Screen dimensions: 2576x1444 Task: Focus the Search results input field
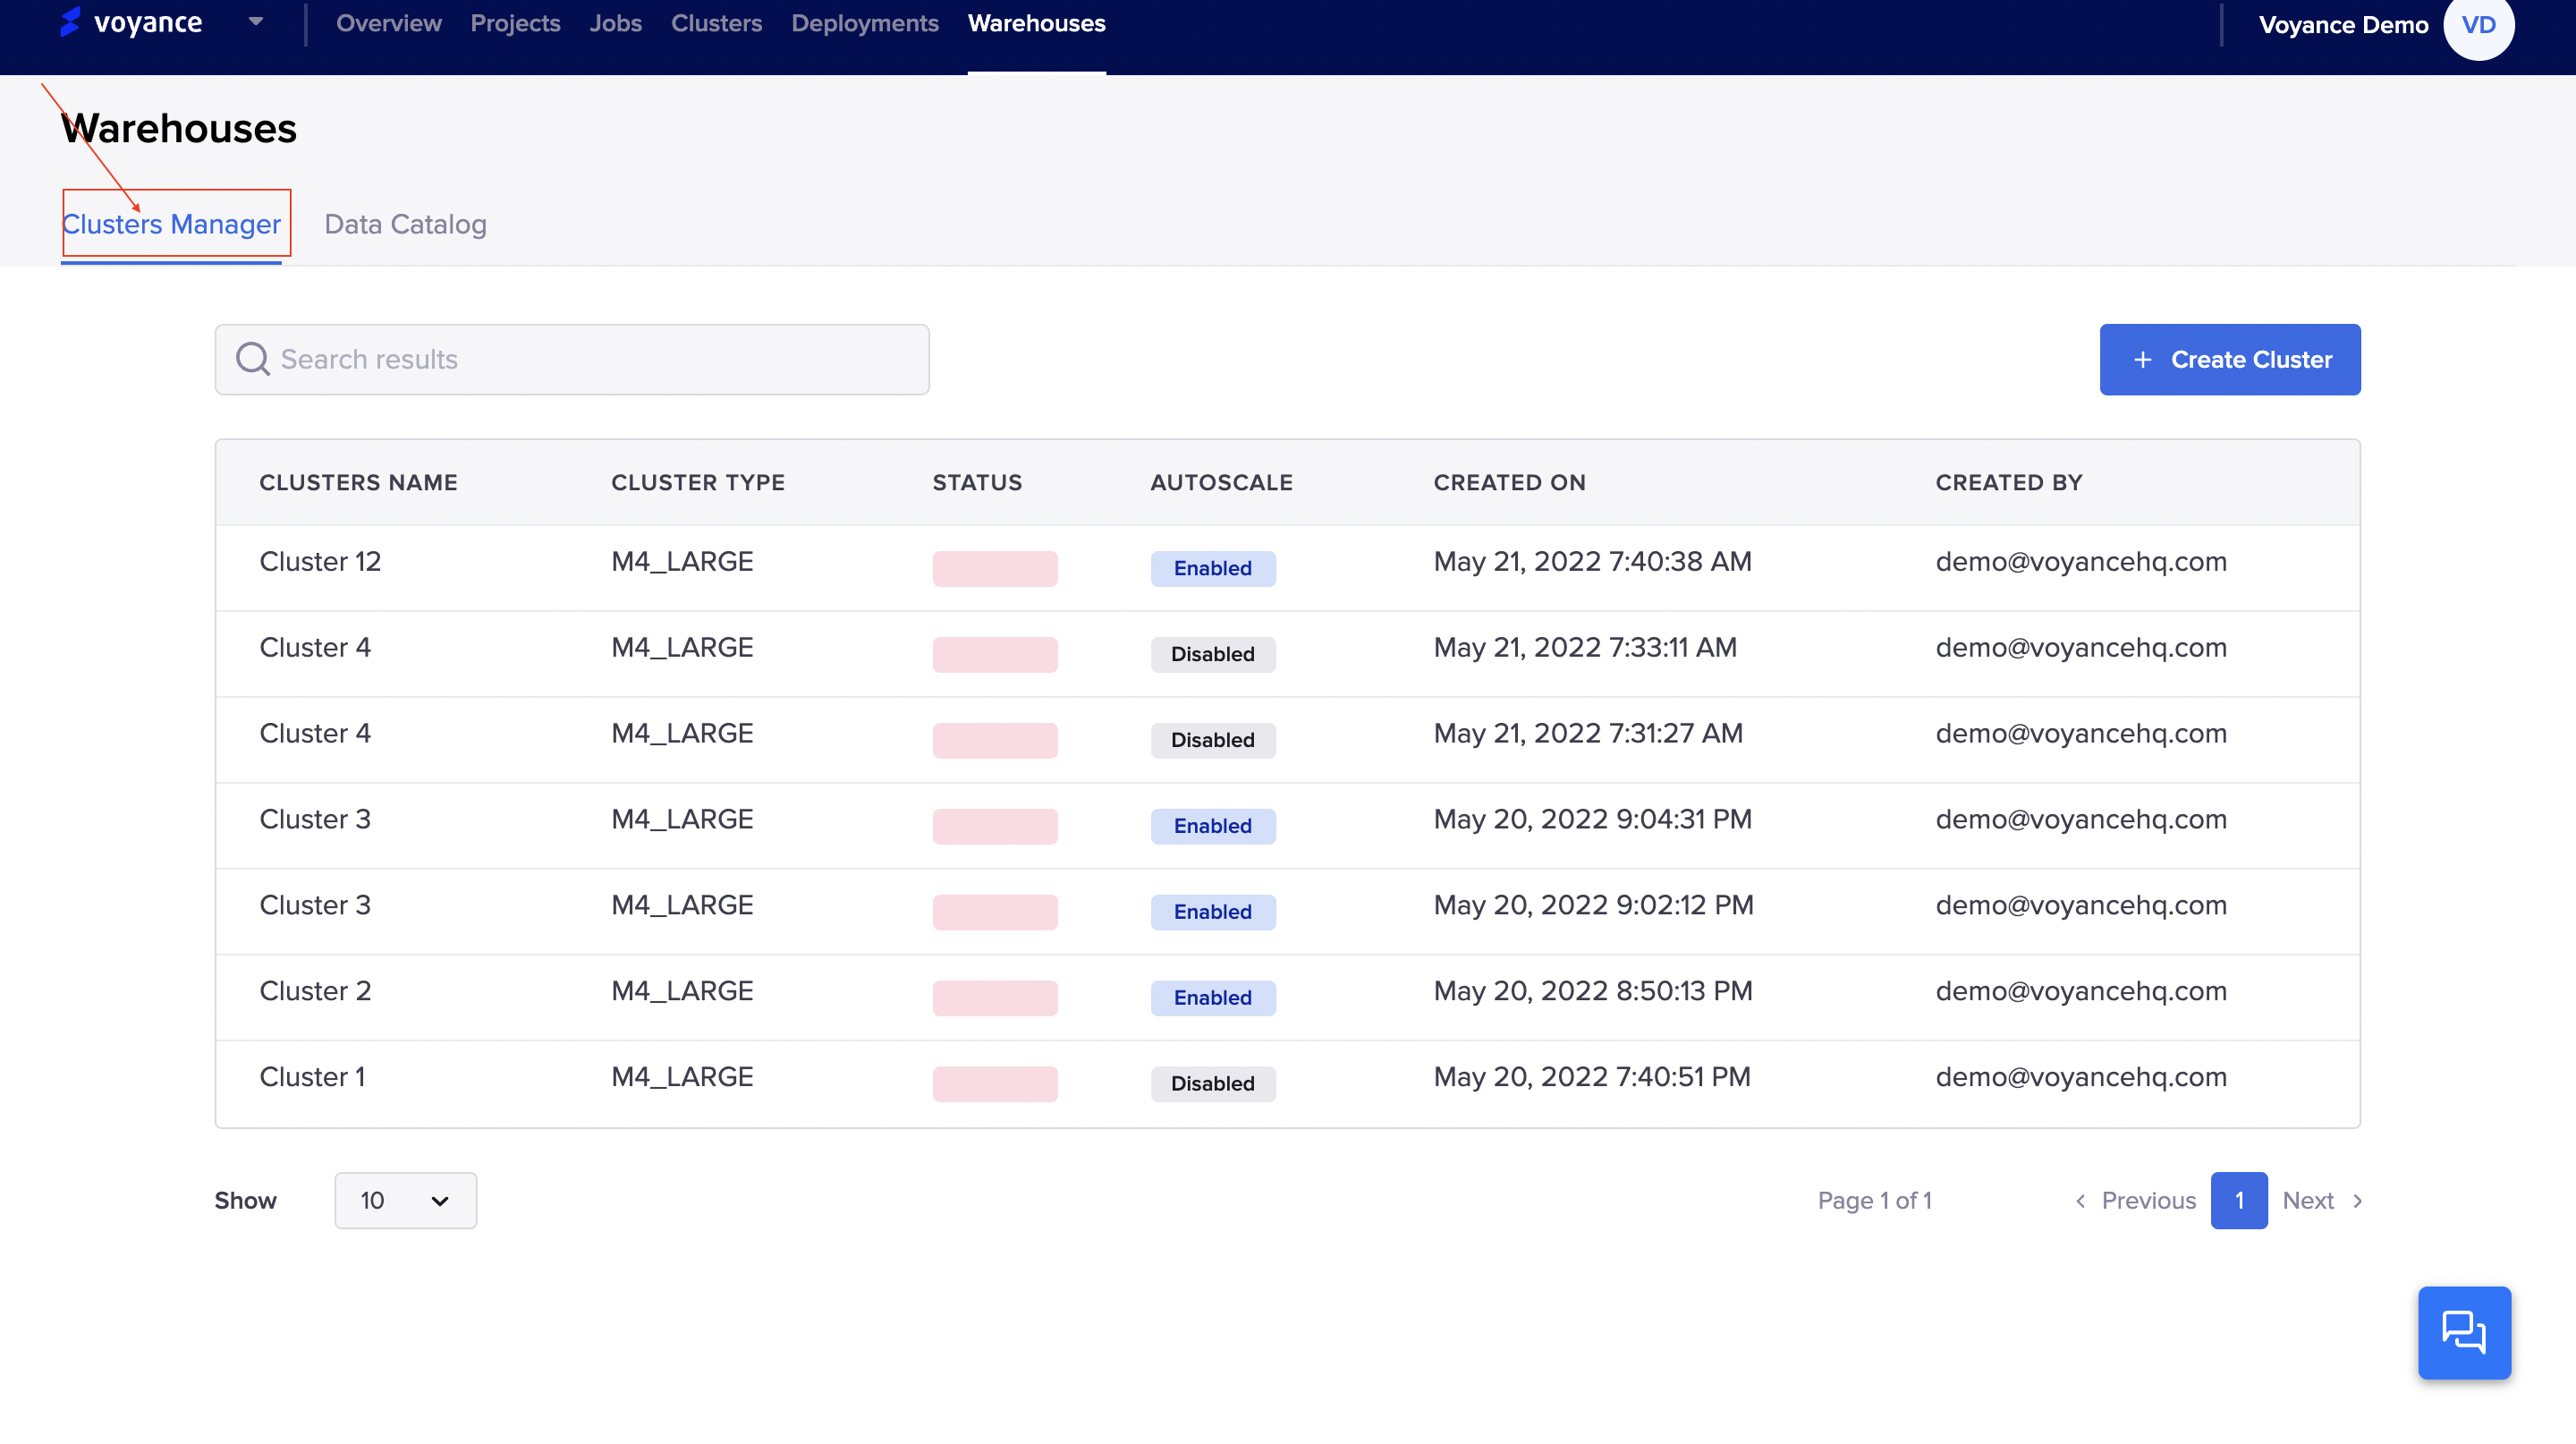[600, 359]
